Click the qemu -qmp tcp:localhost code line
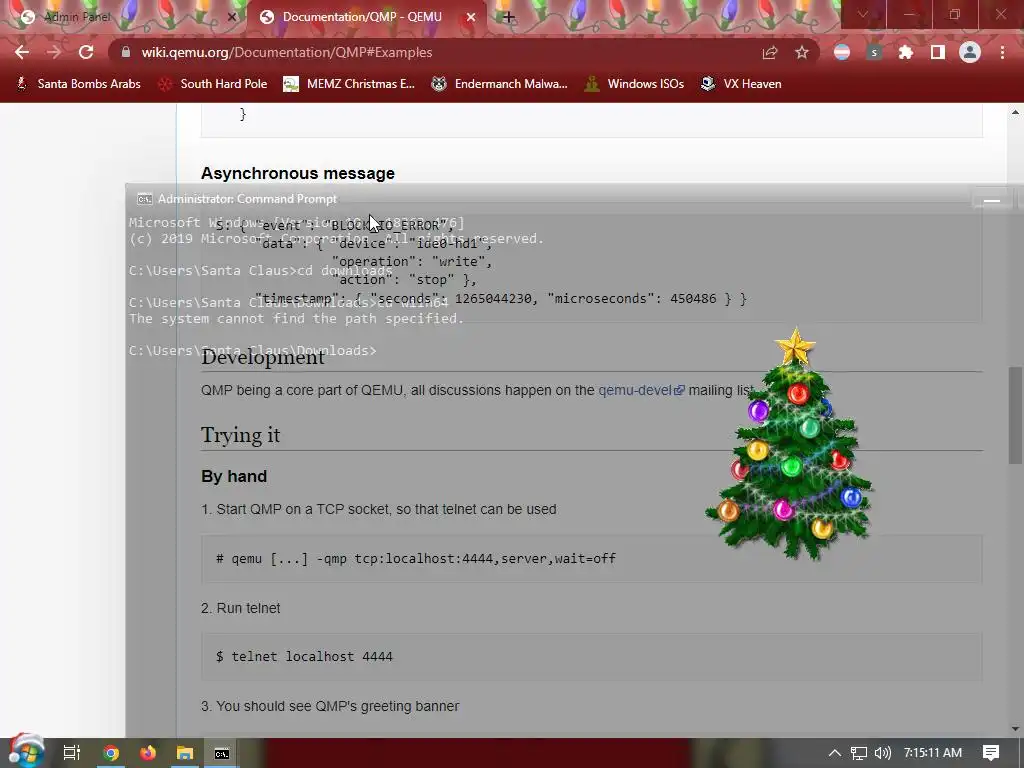Viewport: 1024px width, 768px height. pyautogui.click(x=416, y=558)
